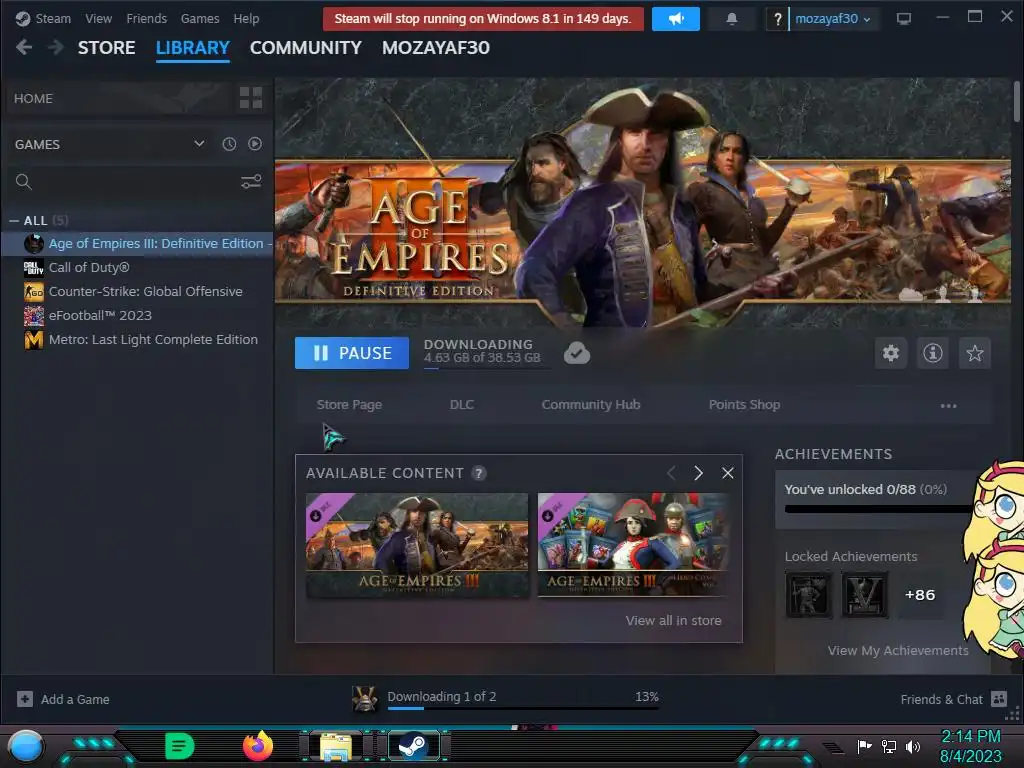Open the Help menu
The width and height of the screenshot is (1024, 768).
coord(246,18)
